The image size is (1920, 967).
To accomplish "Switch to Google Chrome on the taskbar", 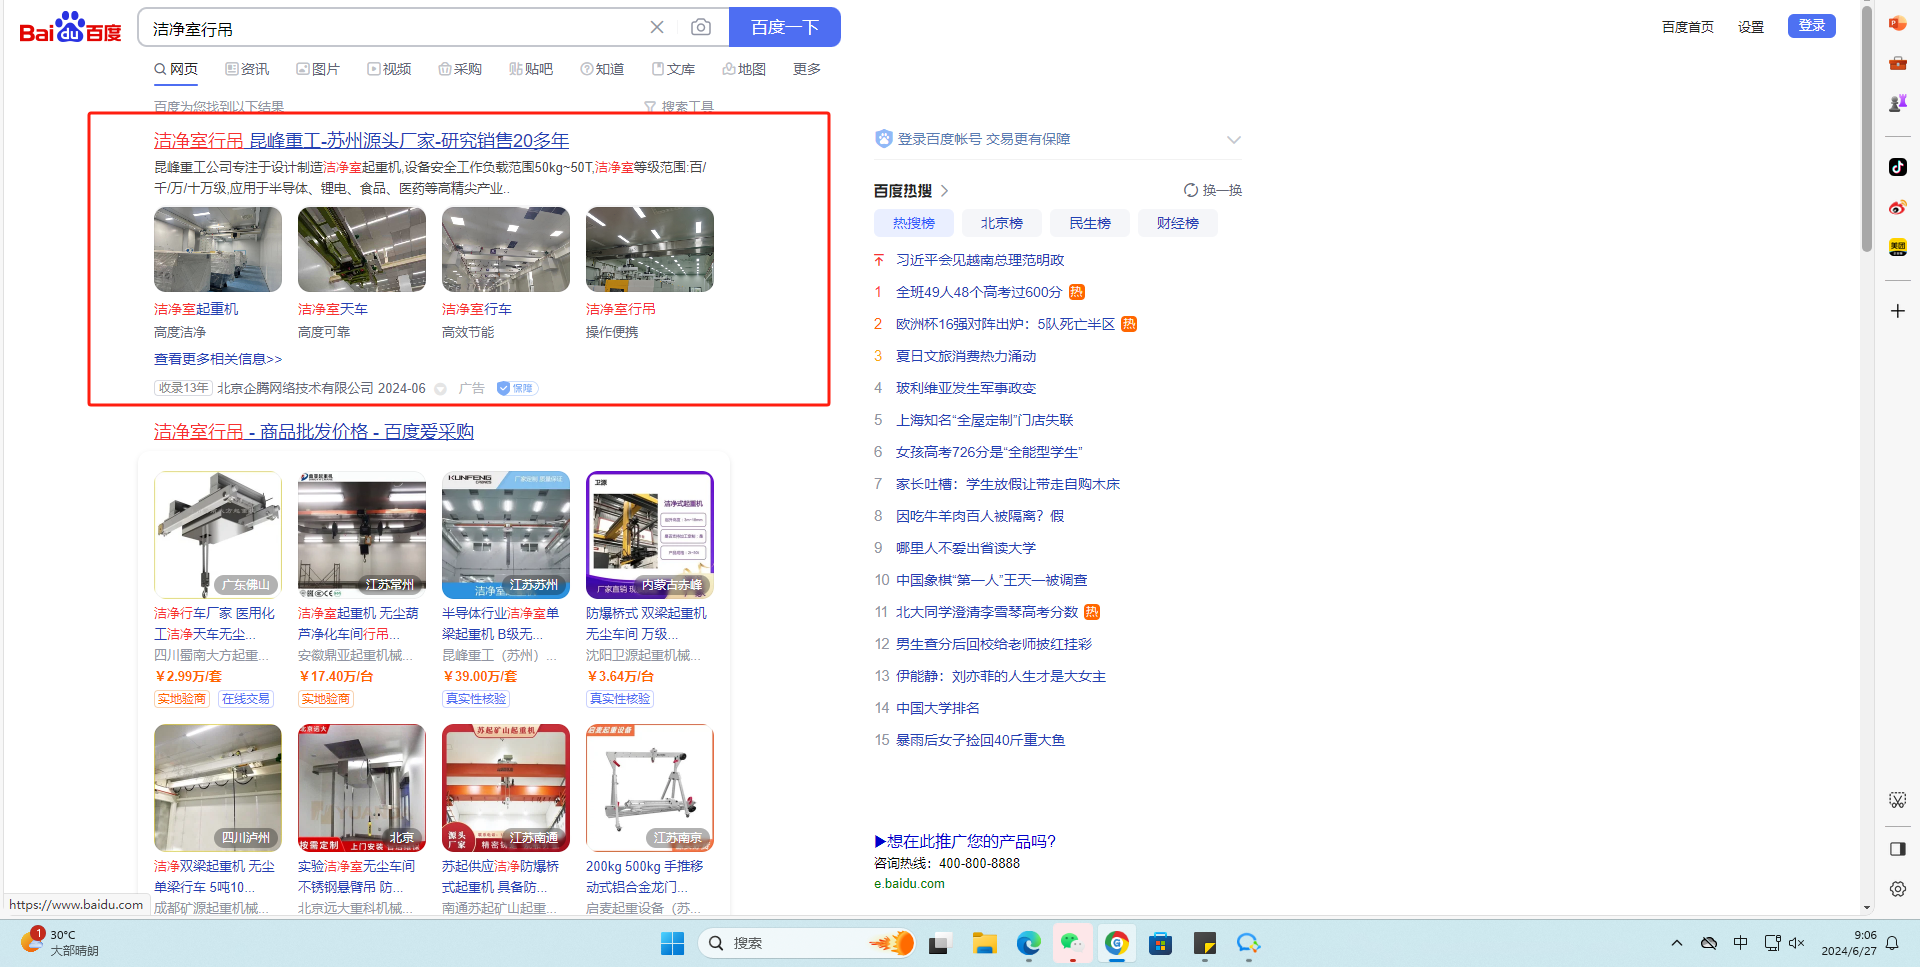I will 1116,943.
